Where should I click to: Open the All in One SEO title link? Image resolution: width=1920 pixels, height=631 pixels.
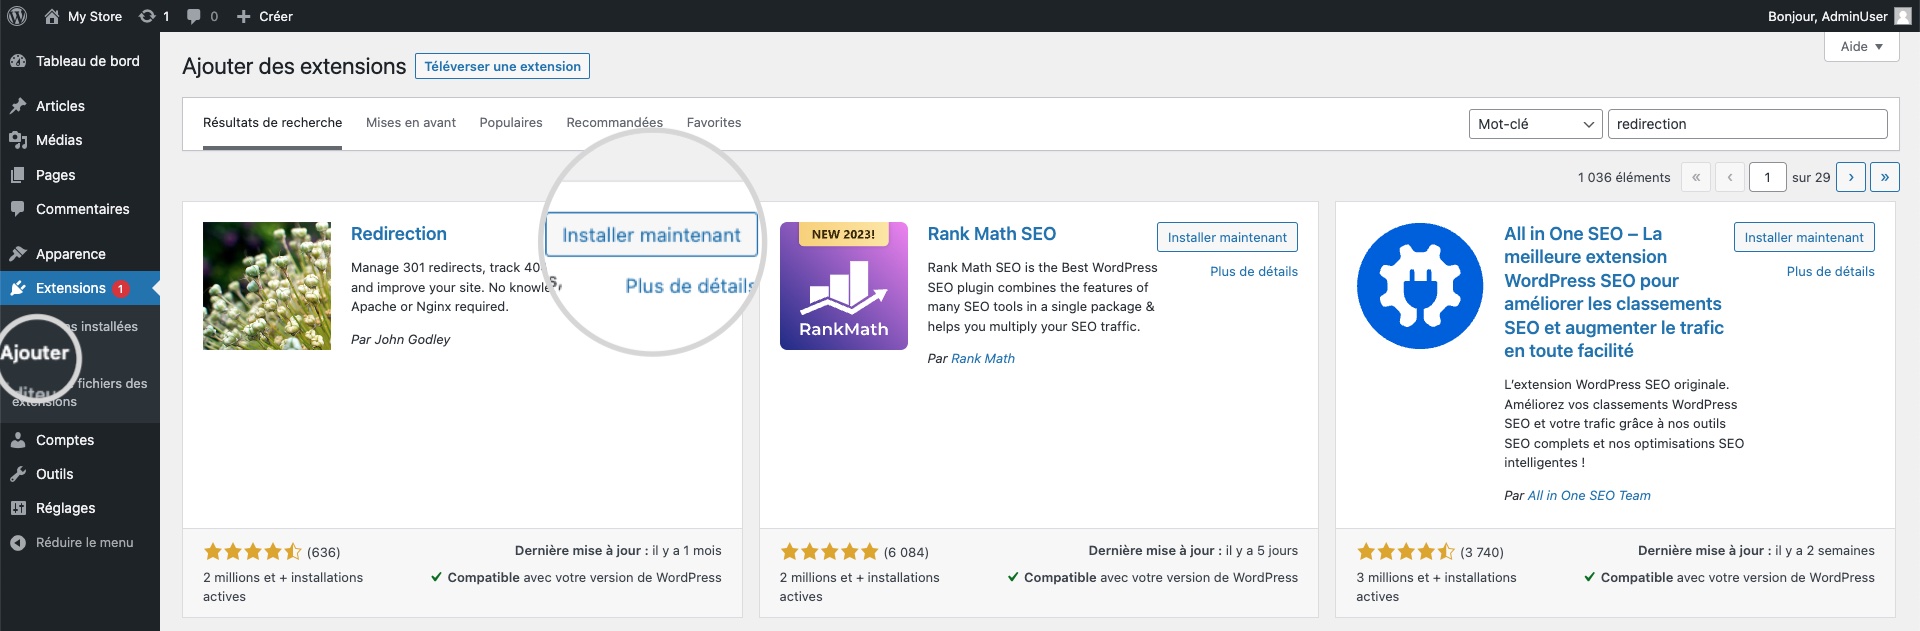[1613, 292]
